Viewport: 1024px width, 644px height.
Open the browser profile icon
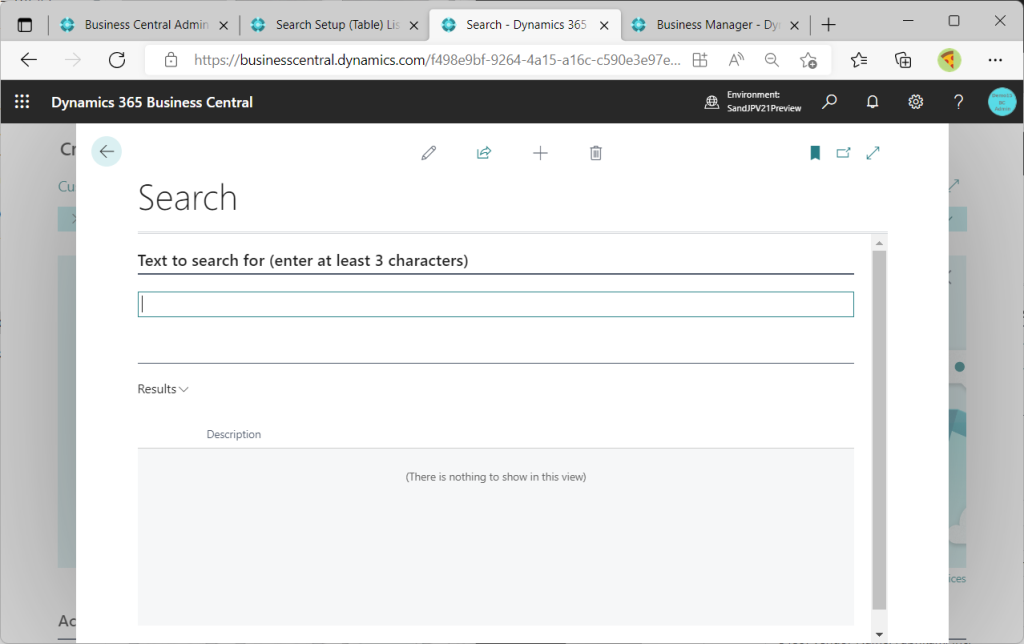pyautogui.click(x=949, y=60)
